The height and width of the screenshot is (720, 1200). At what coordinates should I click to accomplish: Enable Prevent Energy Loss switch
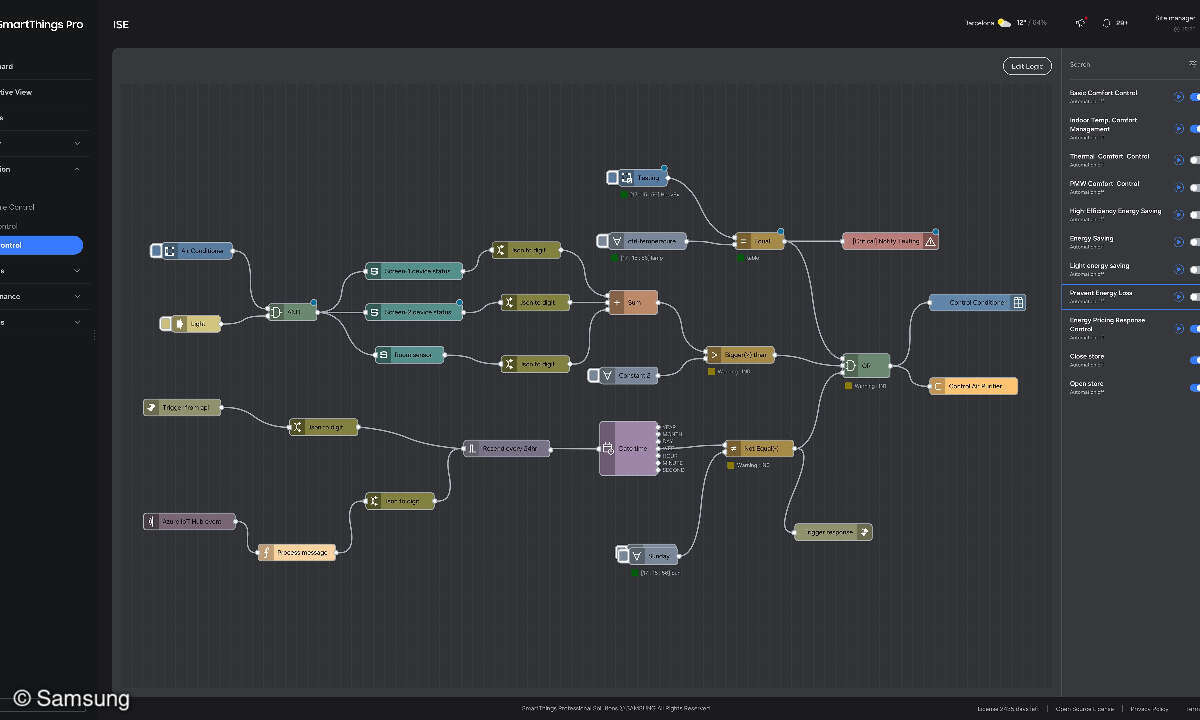pos(1194,297)
